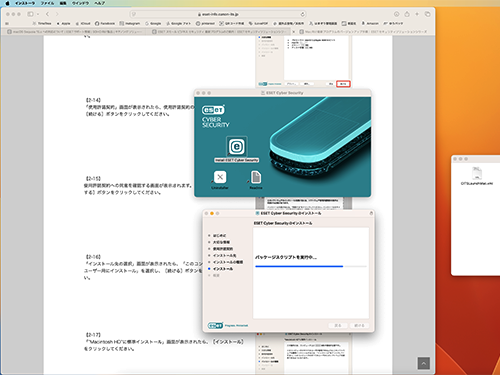Click the 続ける button in installer
This screenshot has height=375, width=500.
359,325
